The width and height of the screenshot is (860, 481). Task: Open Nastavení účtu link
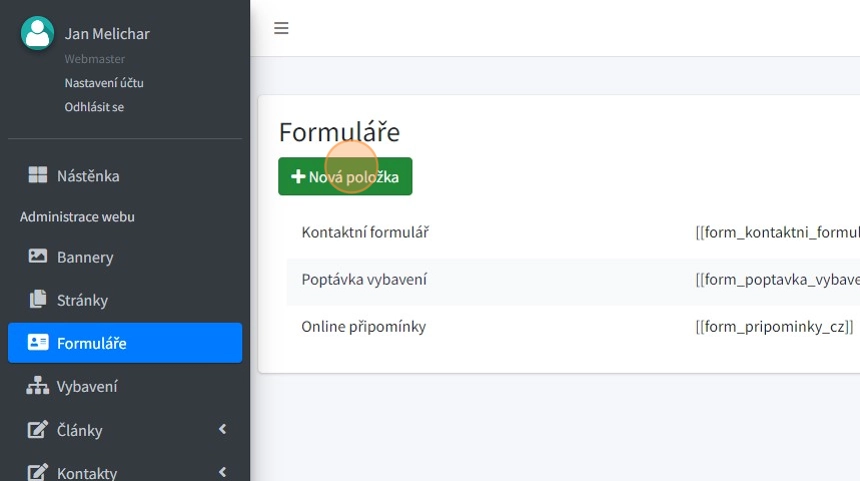click(104, 83)
